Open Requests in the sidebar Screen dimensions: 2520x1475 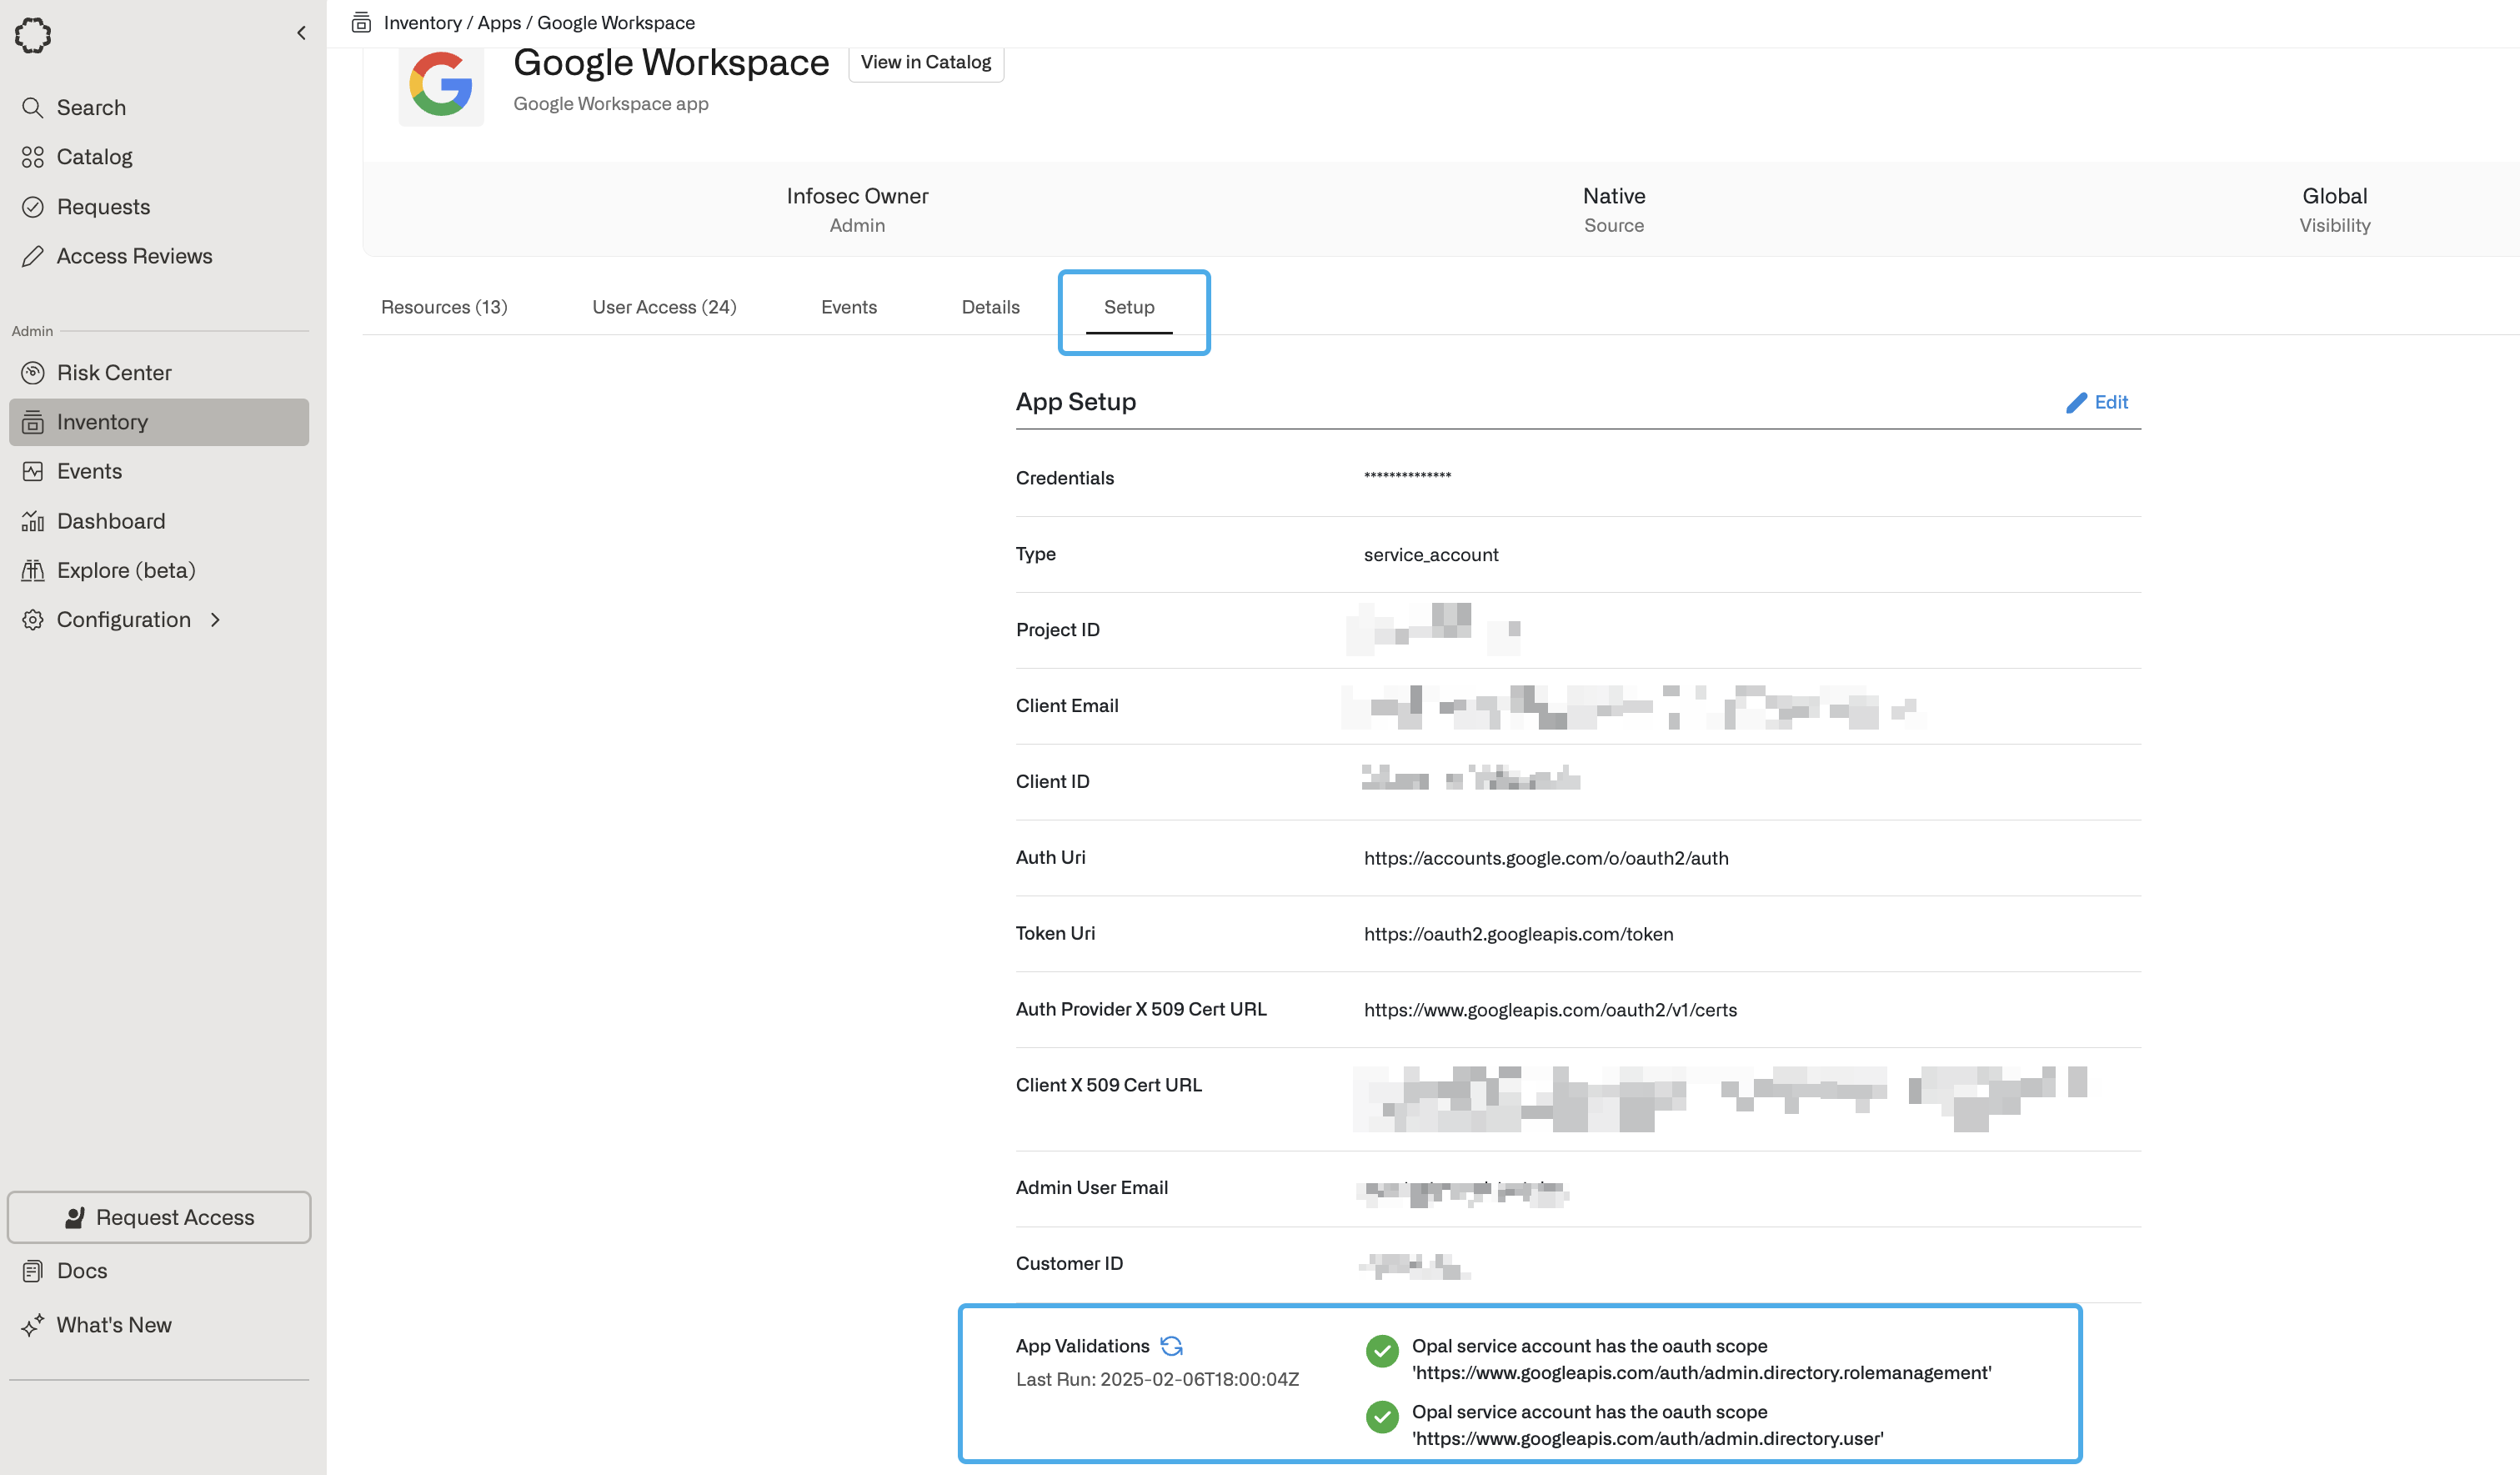(103, 207)
